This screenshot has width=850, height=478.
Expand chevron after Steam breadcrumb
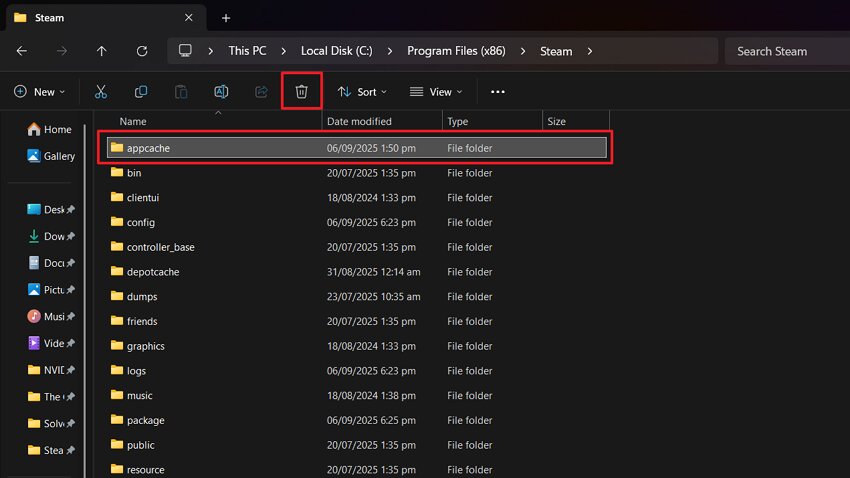[x=590, y=51]
